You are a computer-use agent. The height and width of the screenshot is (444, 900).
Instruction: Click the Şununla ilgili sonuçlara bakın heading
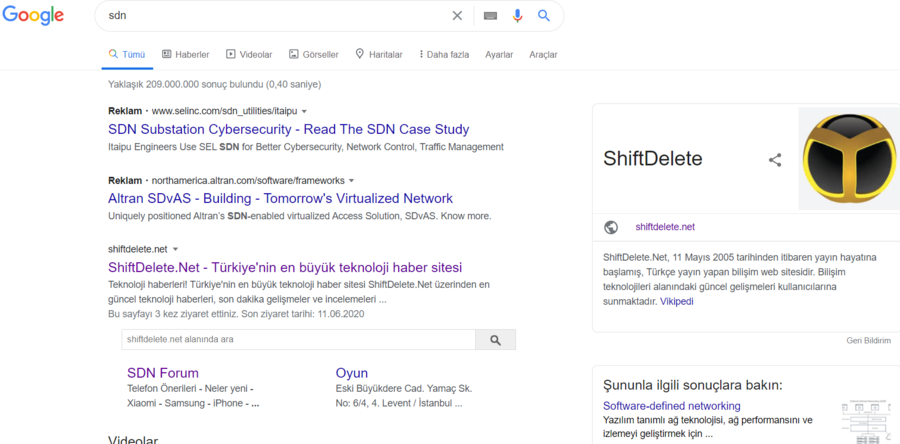693,384
